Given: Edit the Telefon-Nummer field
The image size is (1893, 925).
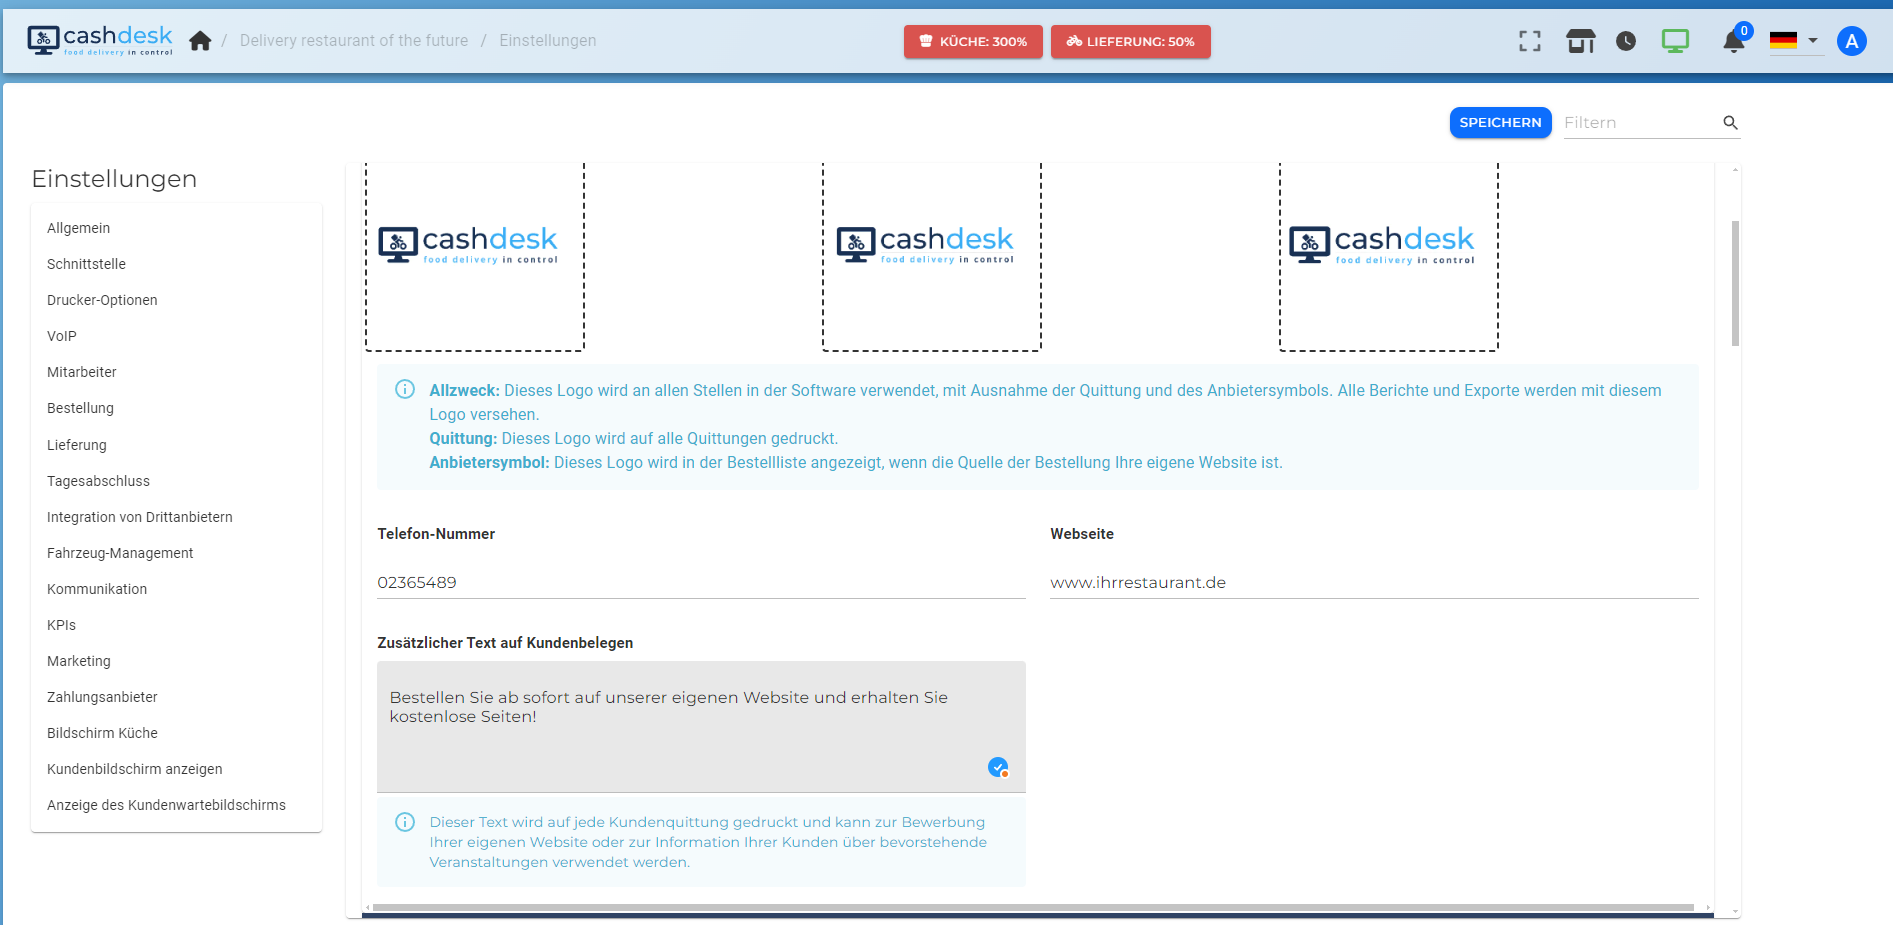Looking at the screenshot, I should [701, 582].
